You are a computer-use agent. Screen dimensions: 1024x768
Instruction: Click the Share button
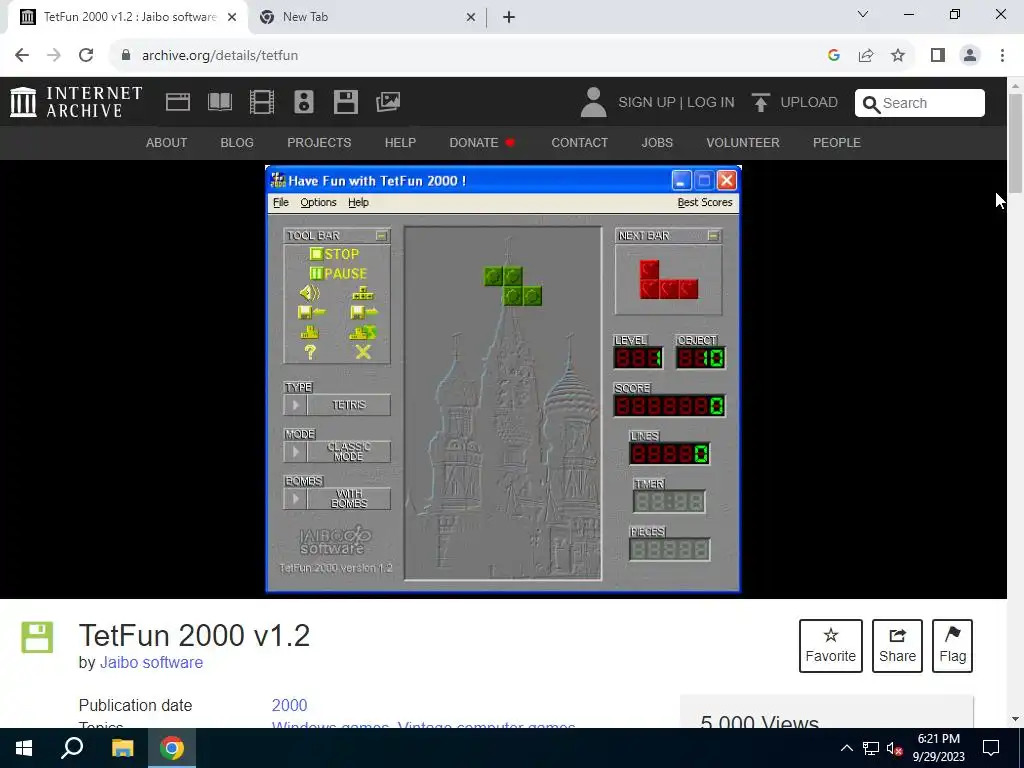coord(897,646)
